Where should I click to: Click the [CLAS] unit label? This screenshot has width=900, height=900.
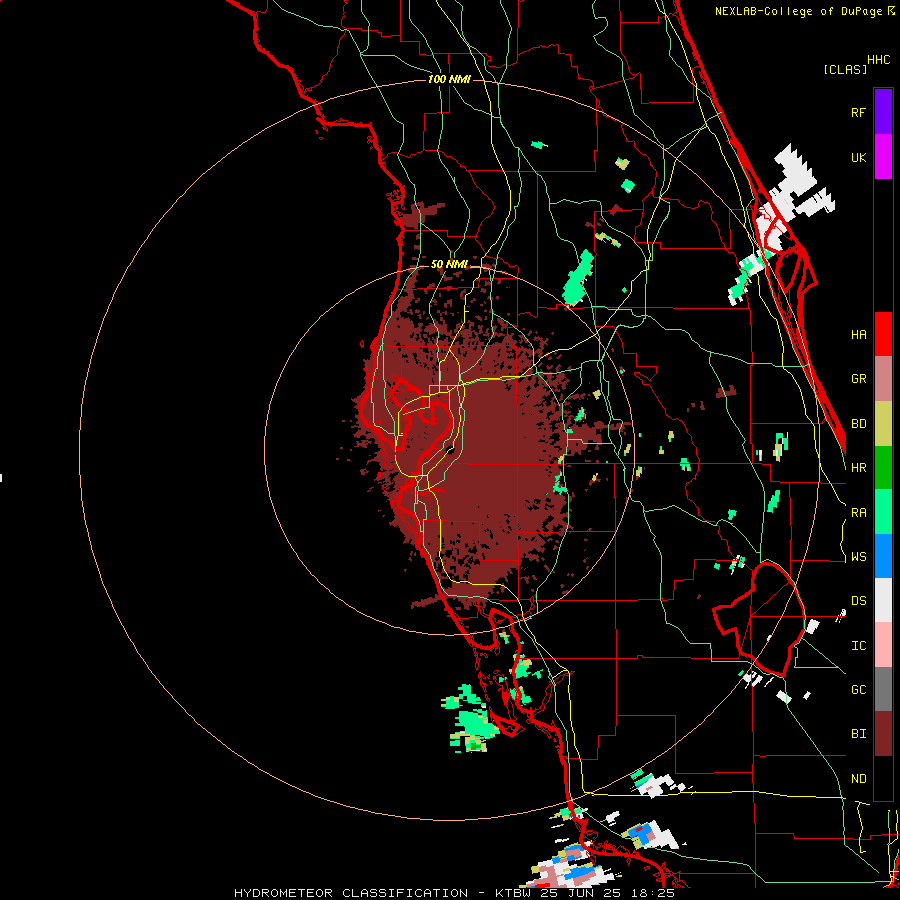(845, 70)
